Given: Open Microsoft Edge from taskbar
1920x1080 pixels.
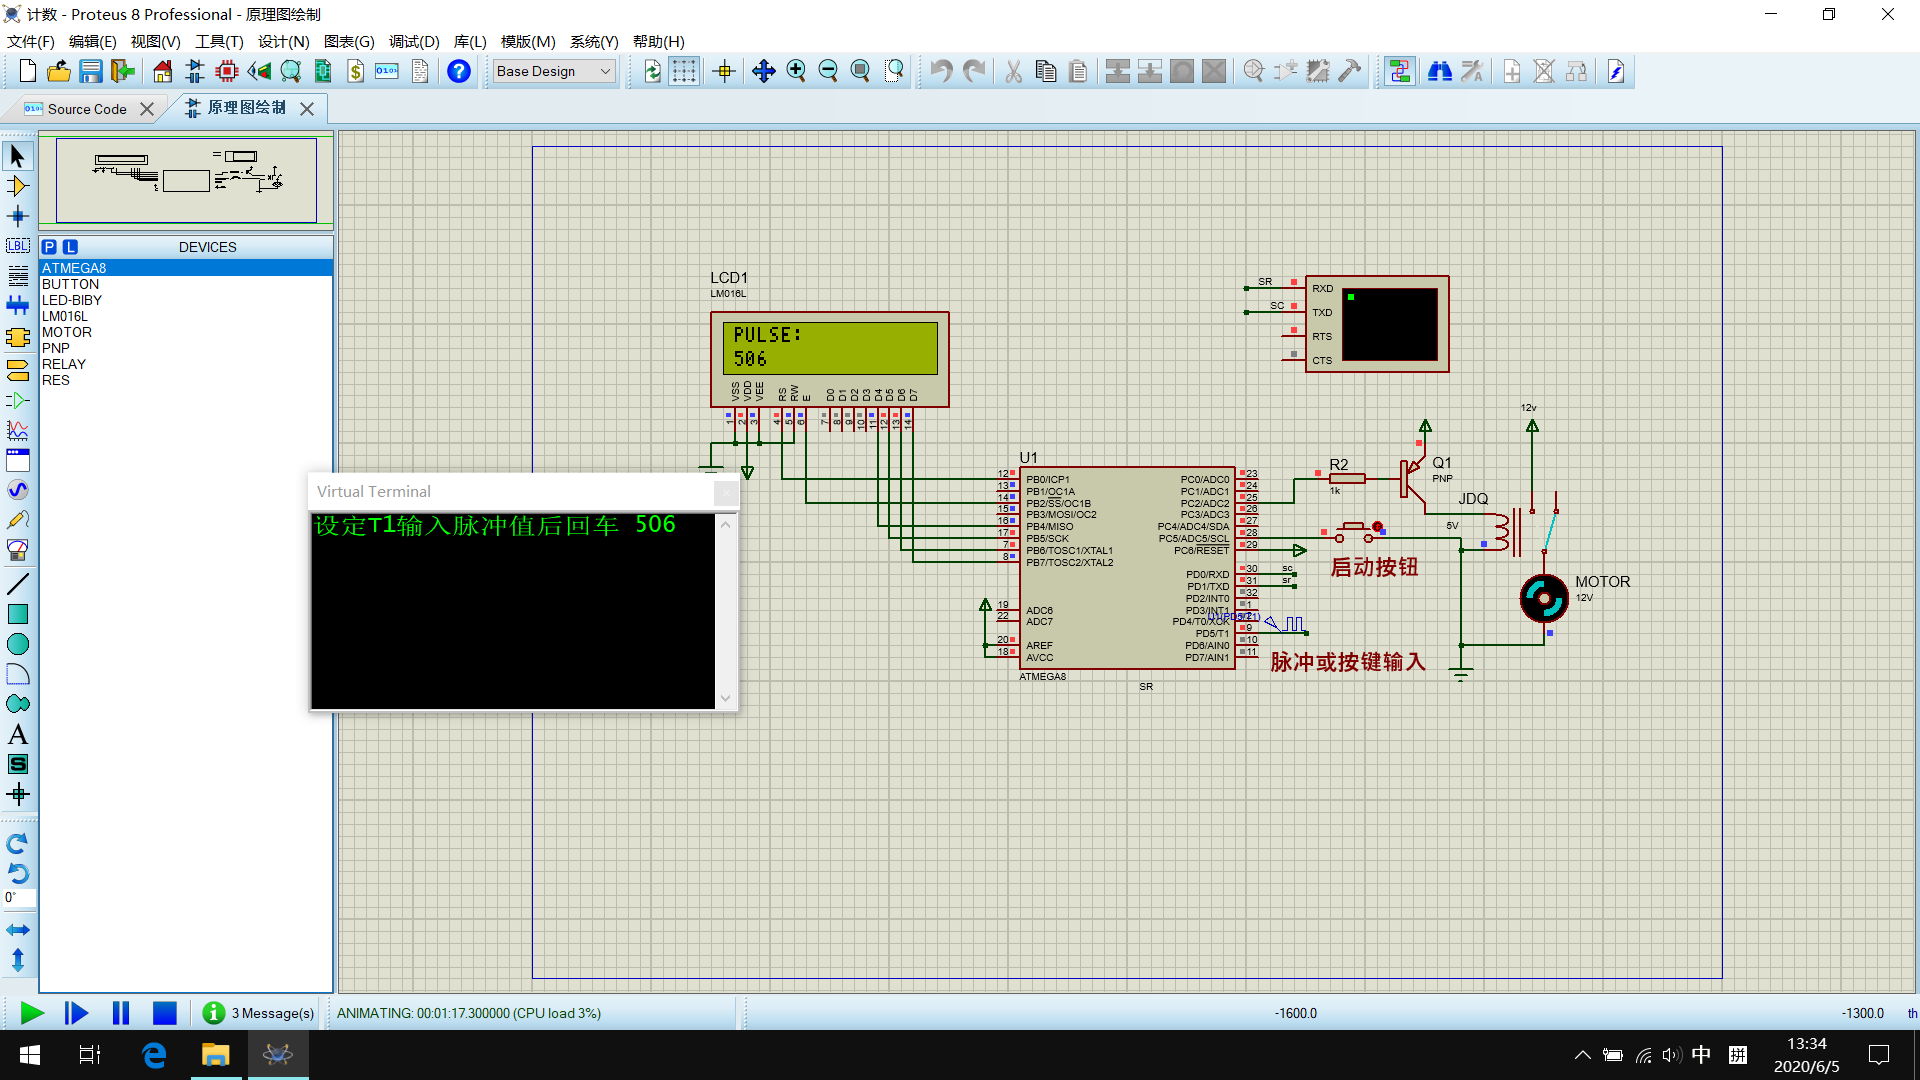Looking at the screenshot, I should [x=154, y=1055].
